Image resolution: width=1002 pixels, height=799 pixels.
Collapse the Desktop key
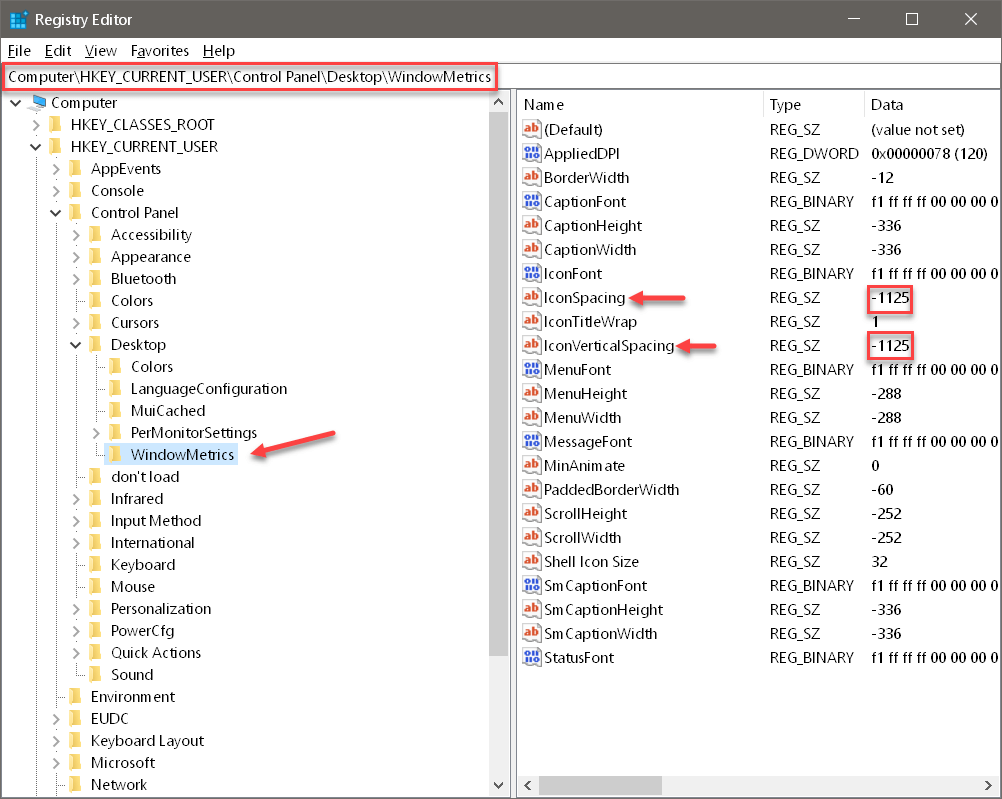coord(75,345)
